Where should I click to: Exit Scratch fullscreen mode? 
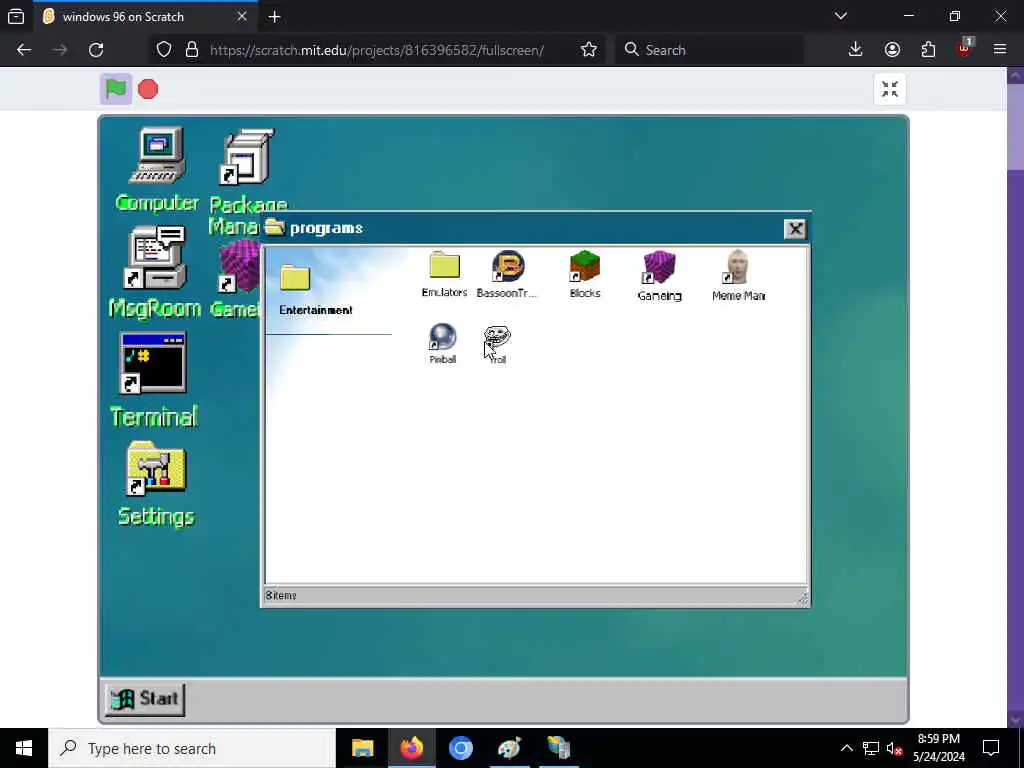pos(889,89)
